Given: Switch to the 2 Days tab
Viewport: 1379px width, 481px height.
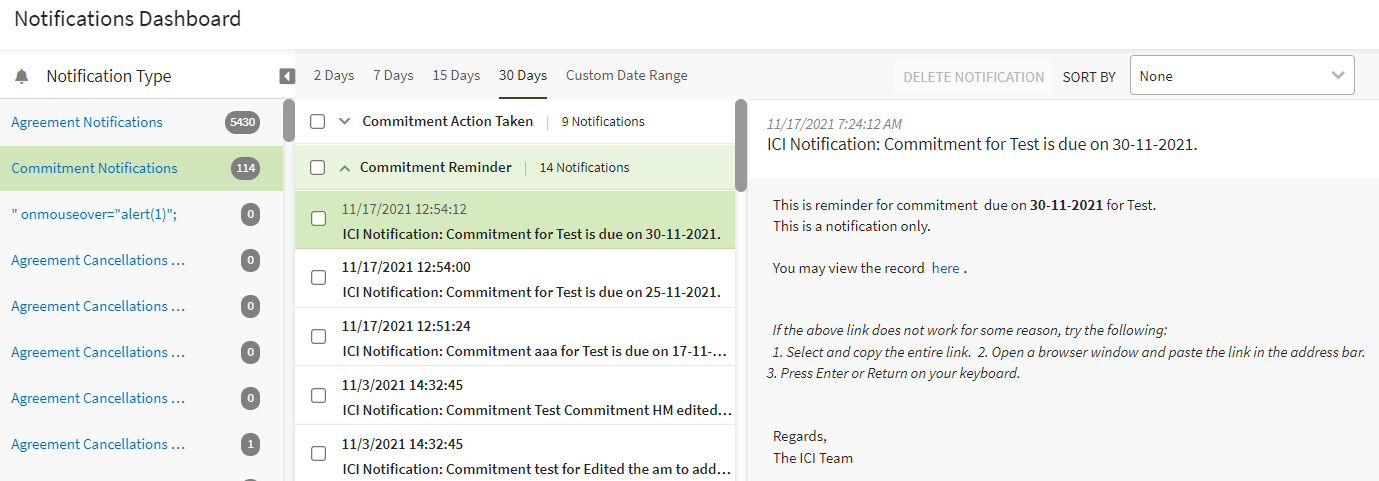Looking at the screenshot, I should [334, 76].
